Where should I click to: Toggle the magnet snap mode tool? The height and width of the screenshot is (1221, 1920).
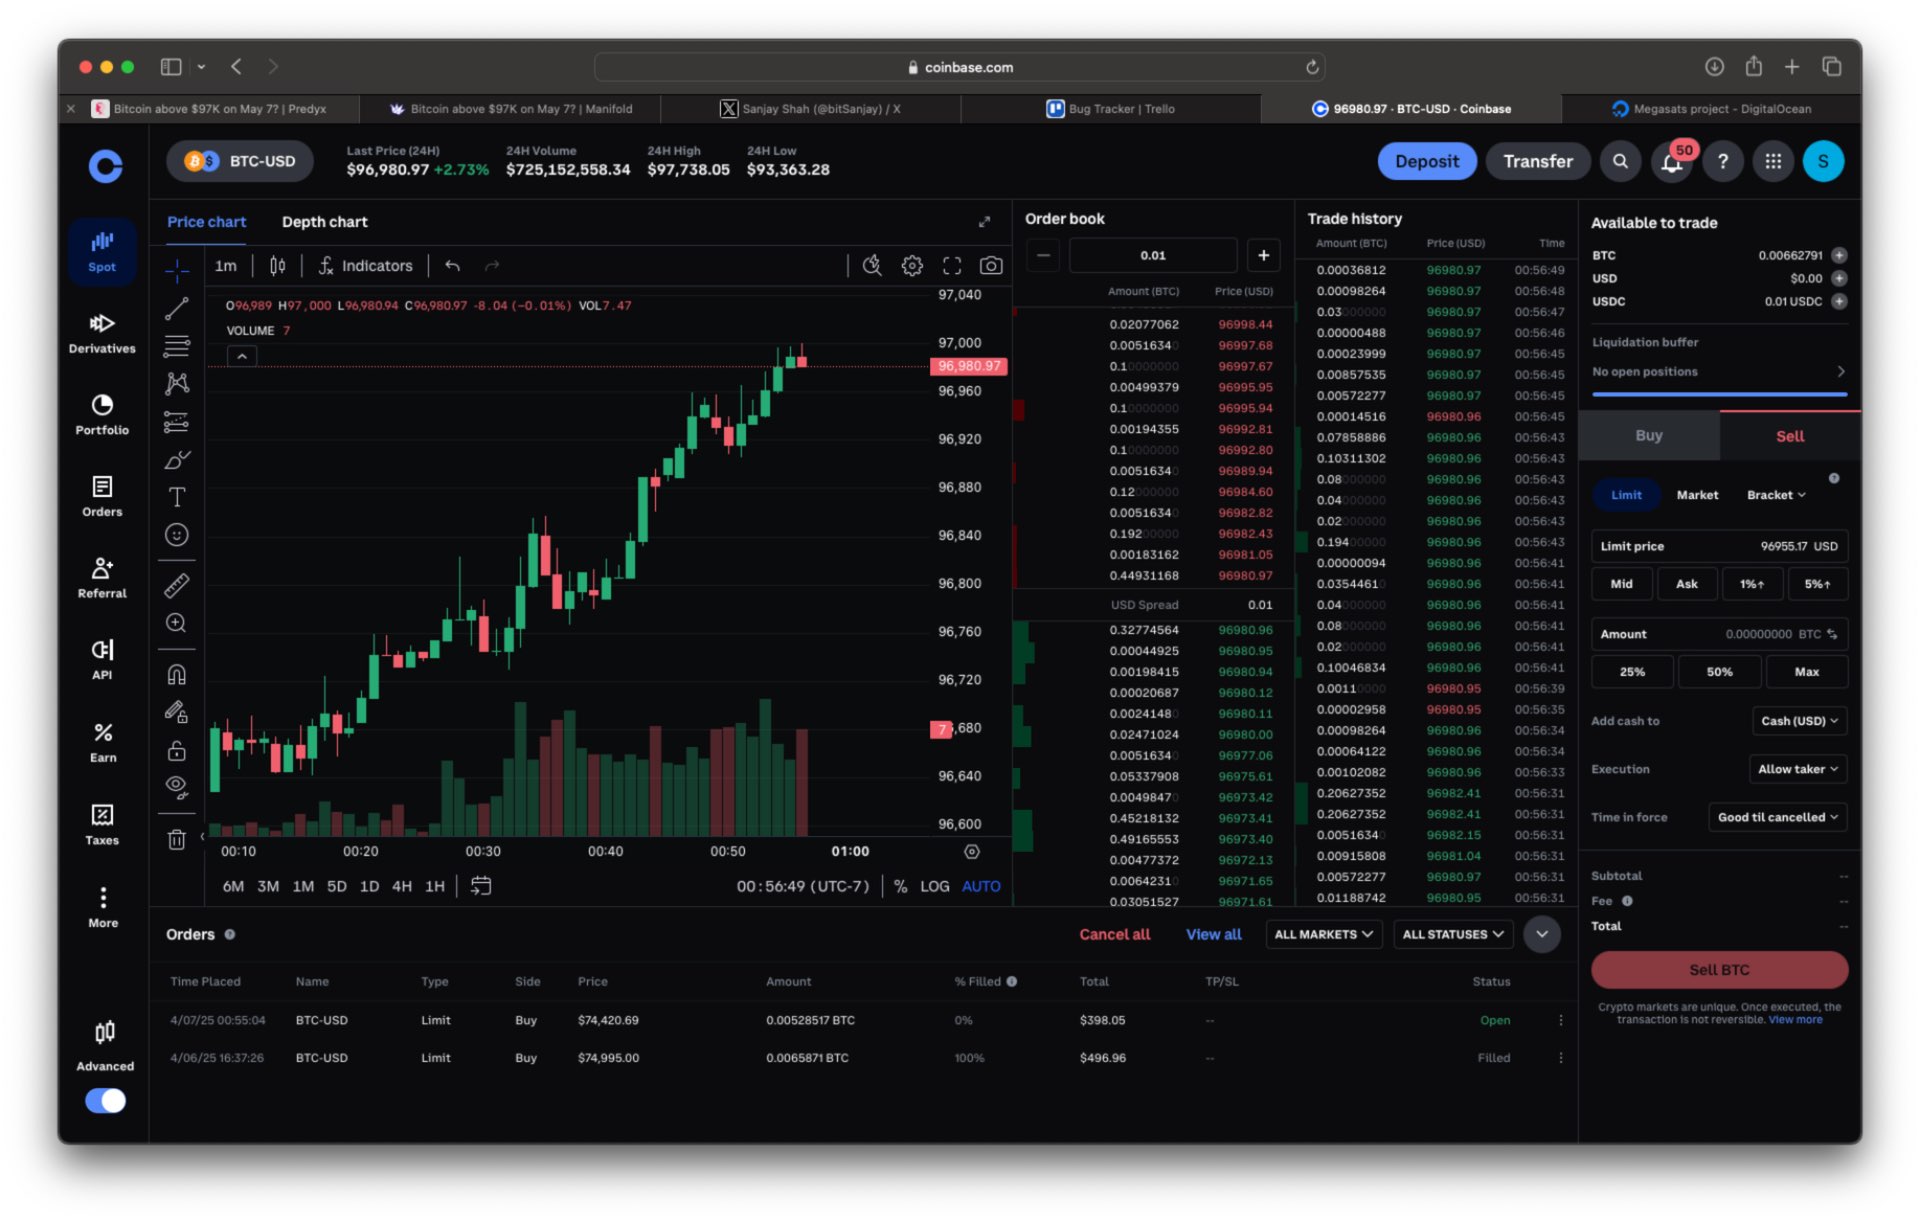(x=177, y=675)
